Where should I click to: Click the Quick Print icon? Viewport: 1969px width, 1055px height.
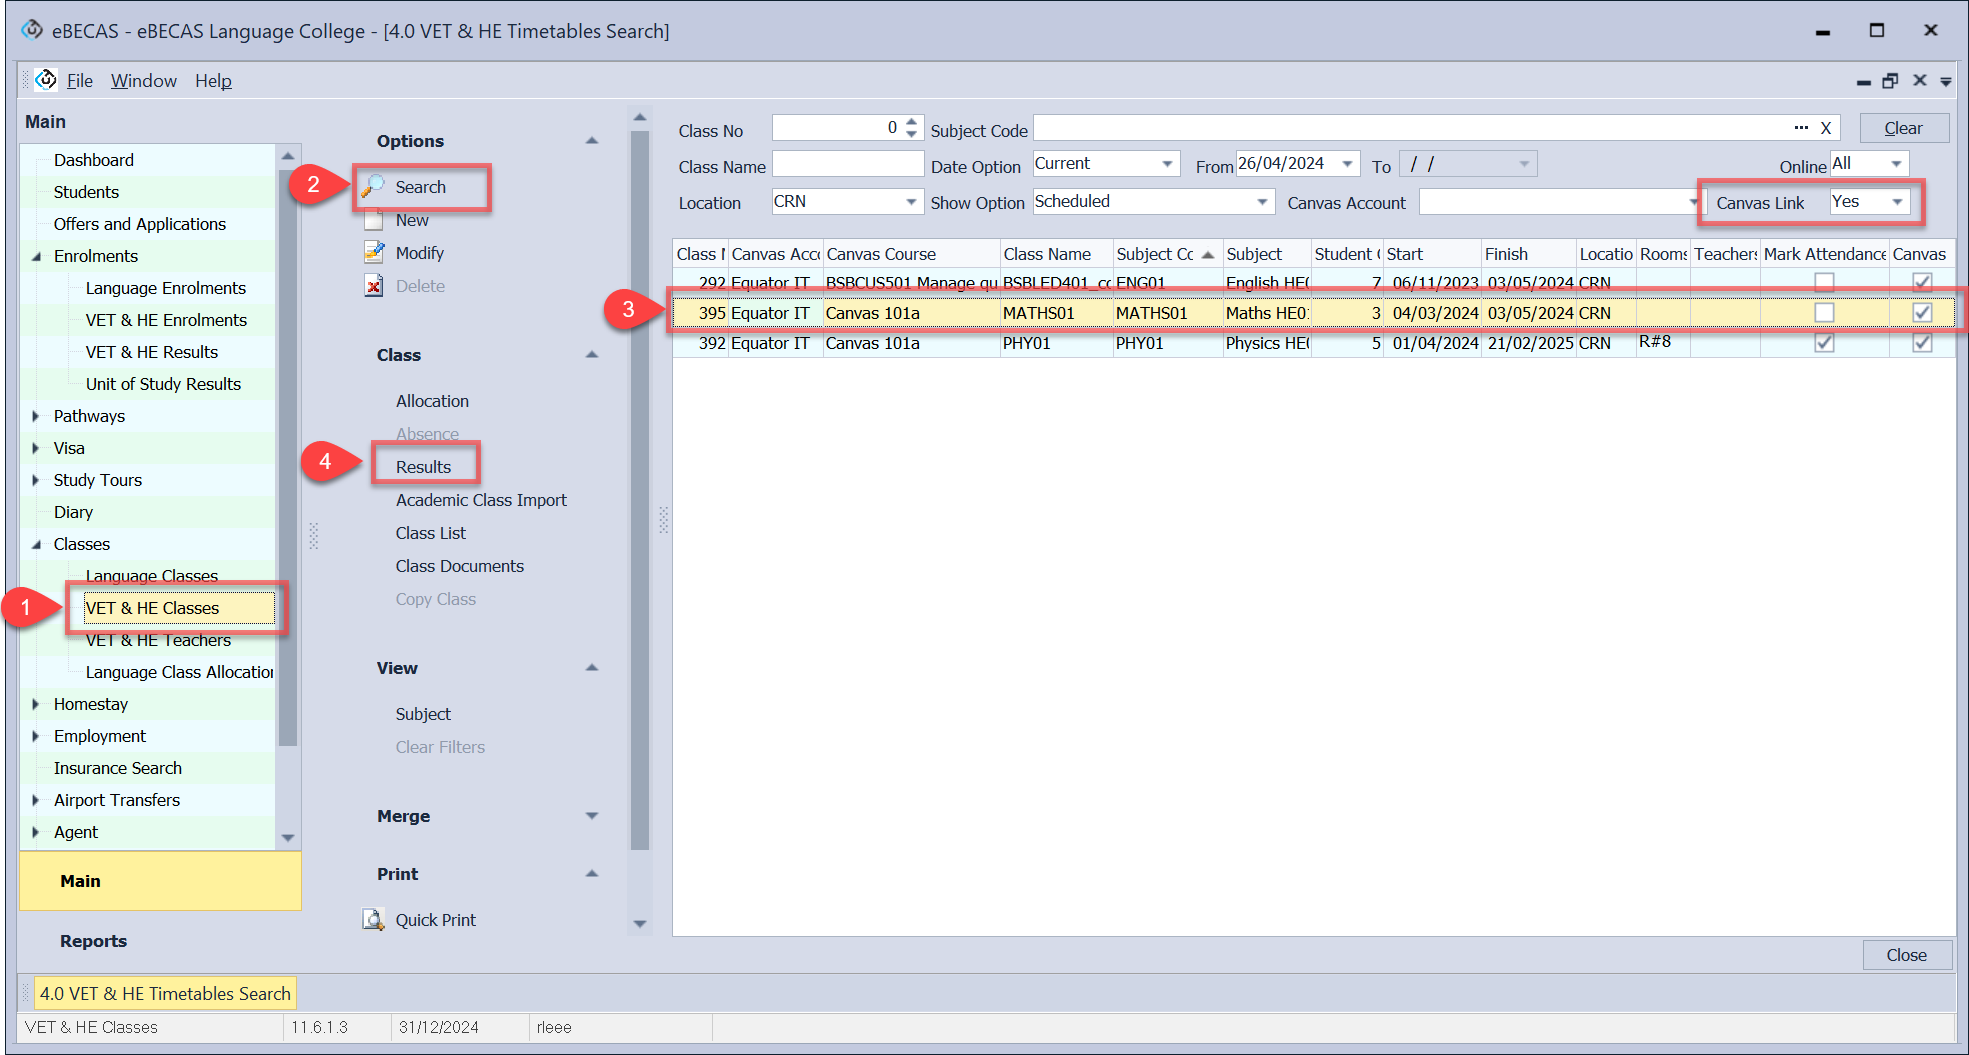tap(374, 920)
